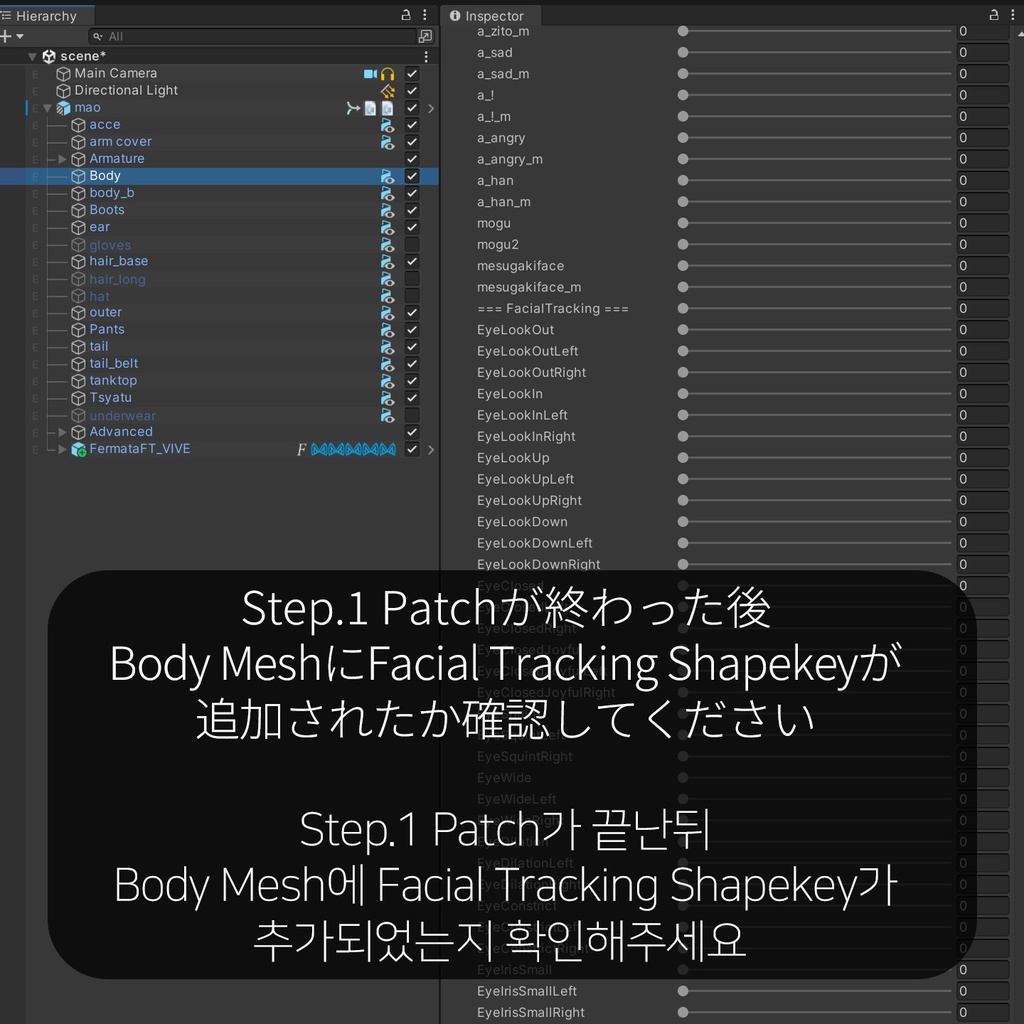Enable the underwear GameObject checkbox
The image size is (1024, 1024).
tap(412, 415)
